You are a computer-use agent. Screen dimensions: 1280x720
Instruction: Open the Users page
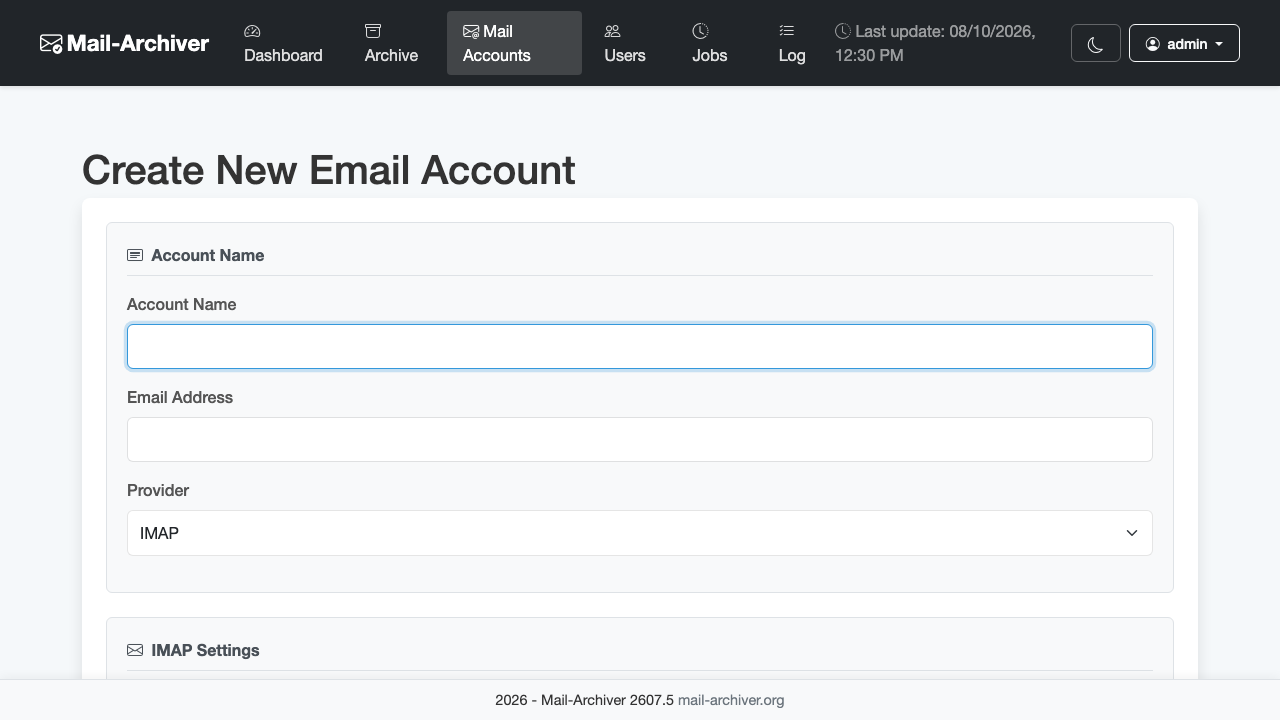coord(625,43)
